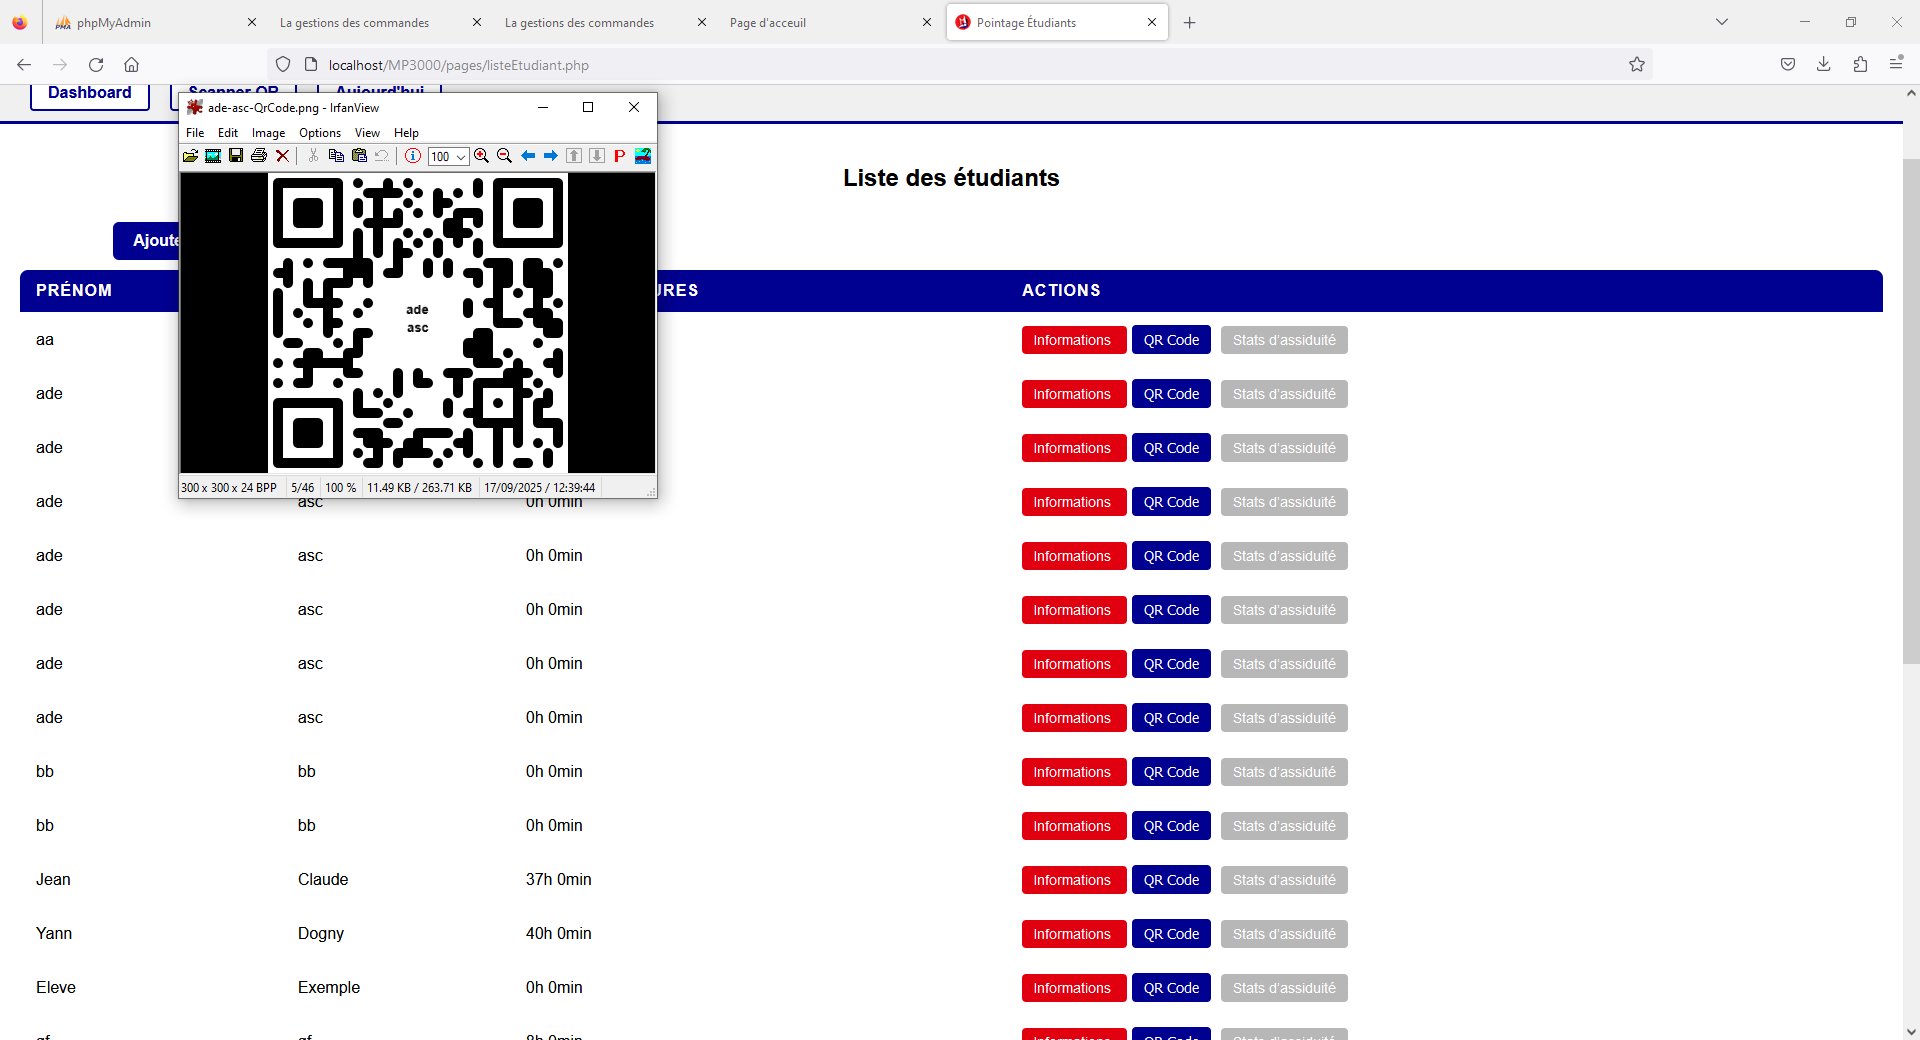1920x1040 pixels.
Task: Click Stats d'assiduité for Jean Claude
Action: 1284,880
